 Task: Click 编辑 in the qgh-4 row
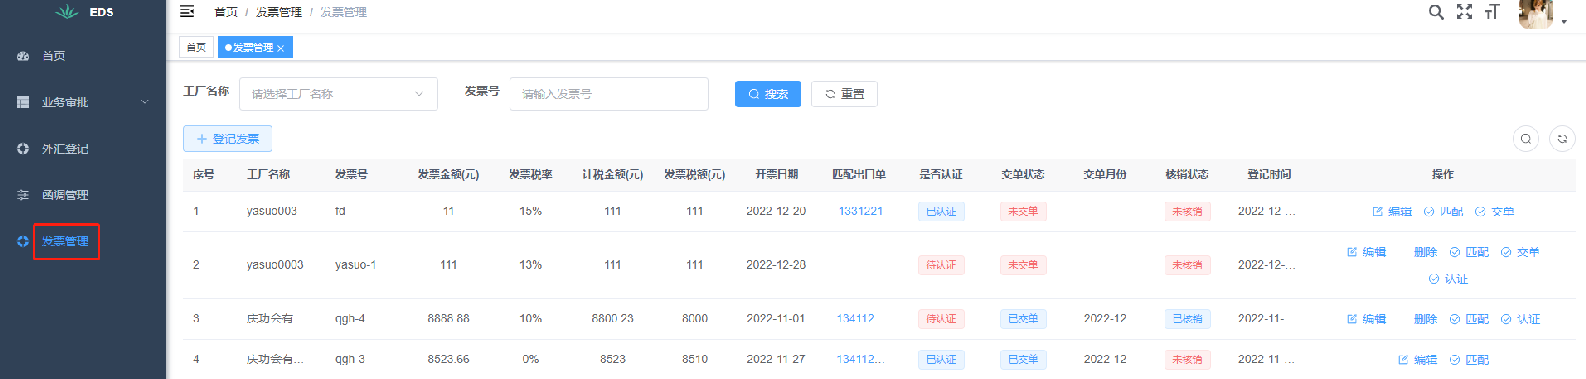point(1366,319)
